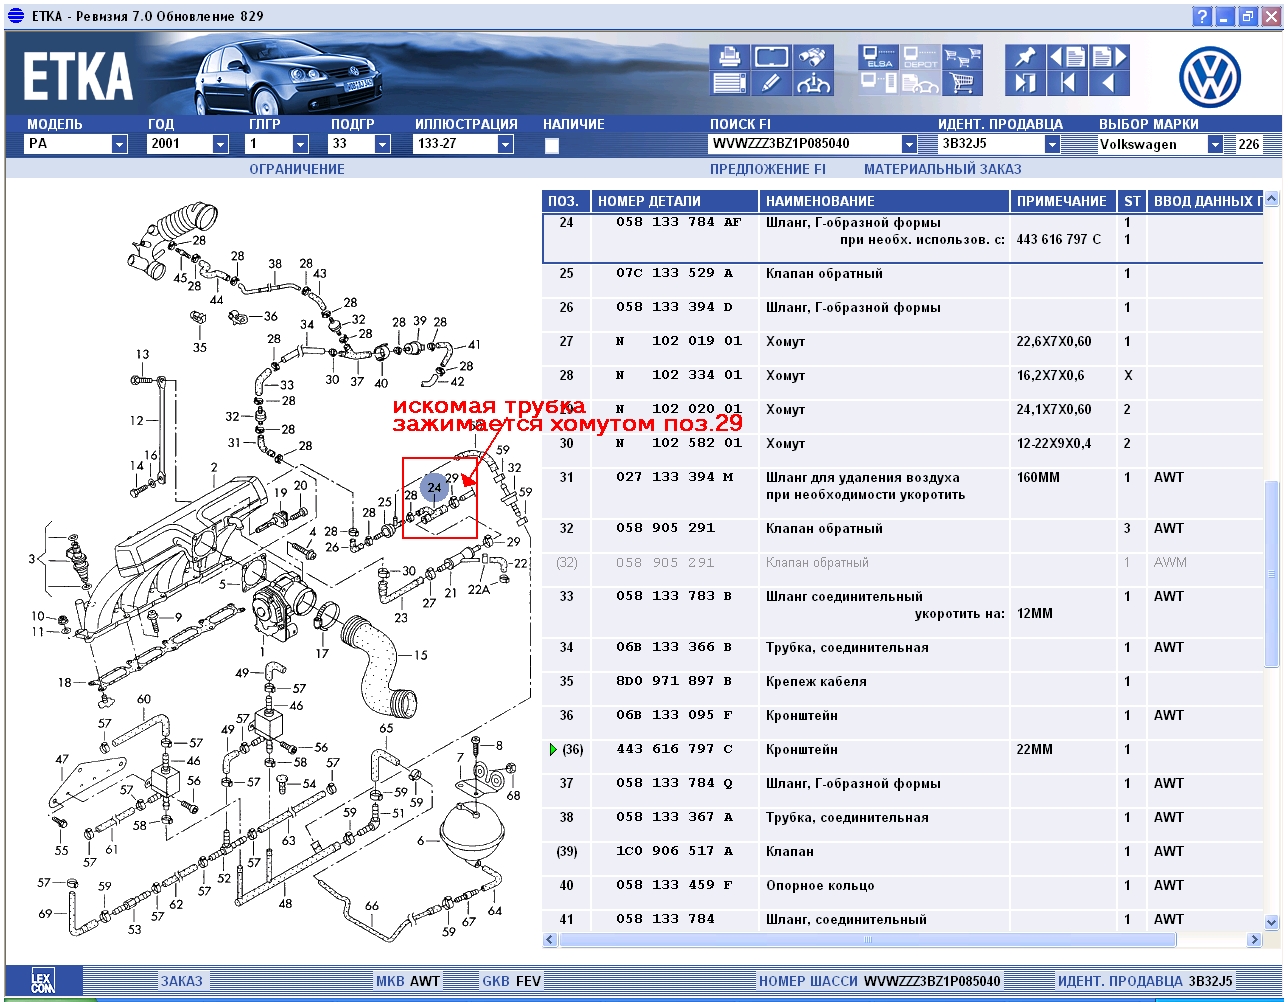Viewport: 1288px width, 1002px height.
Task: Click the parts list scroll-up arrow
Action: 1272,199
